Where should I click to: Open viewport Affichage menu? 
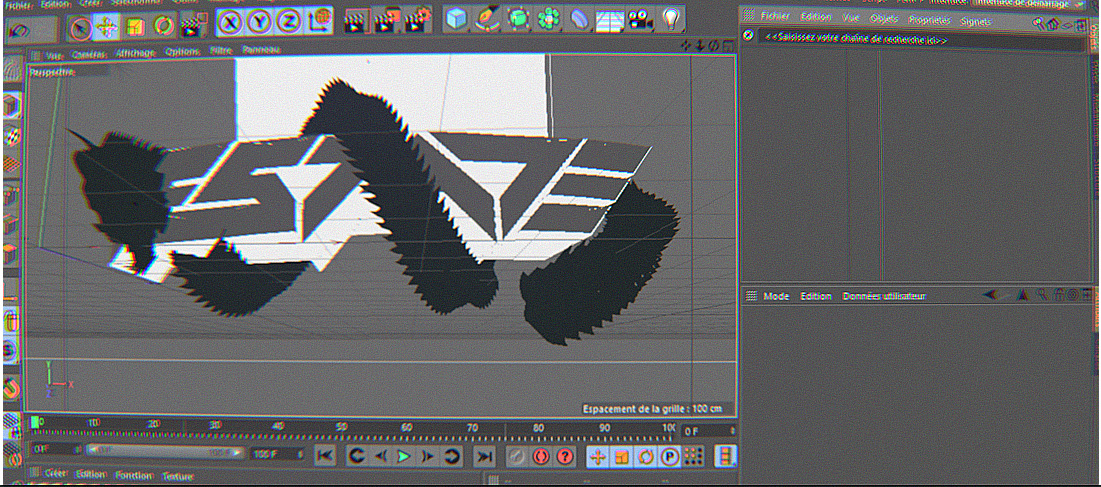[x=136, y=53]
